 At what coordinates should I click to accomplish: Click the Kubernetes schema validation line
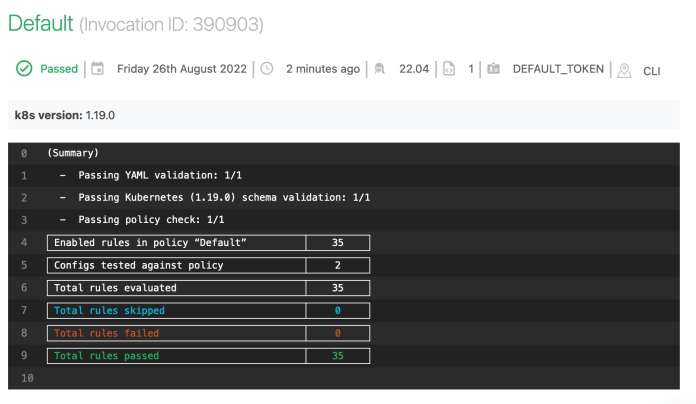(224, 198)
